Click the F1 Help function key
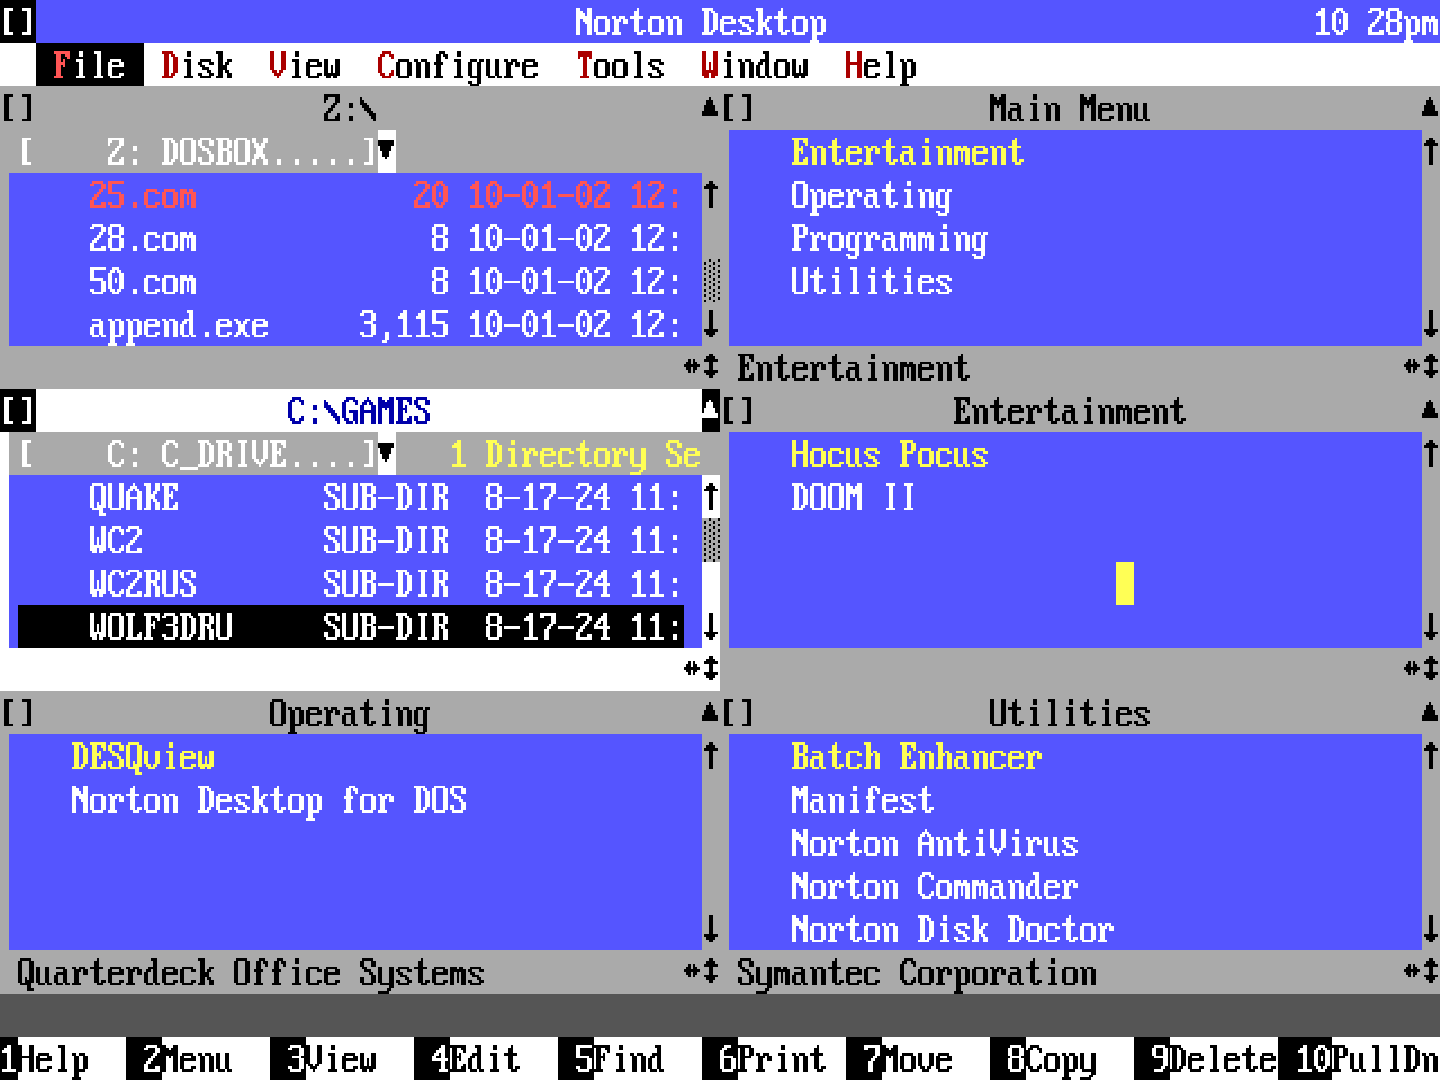Viewport: 1440px width, 1080px height. [x=45, y=1058]
